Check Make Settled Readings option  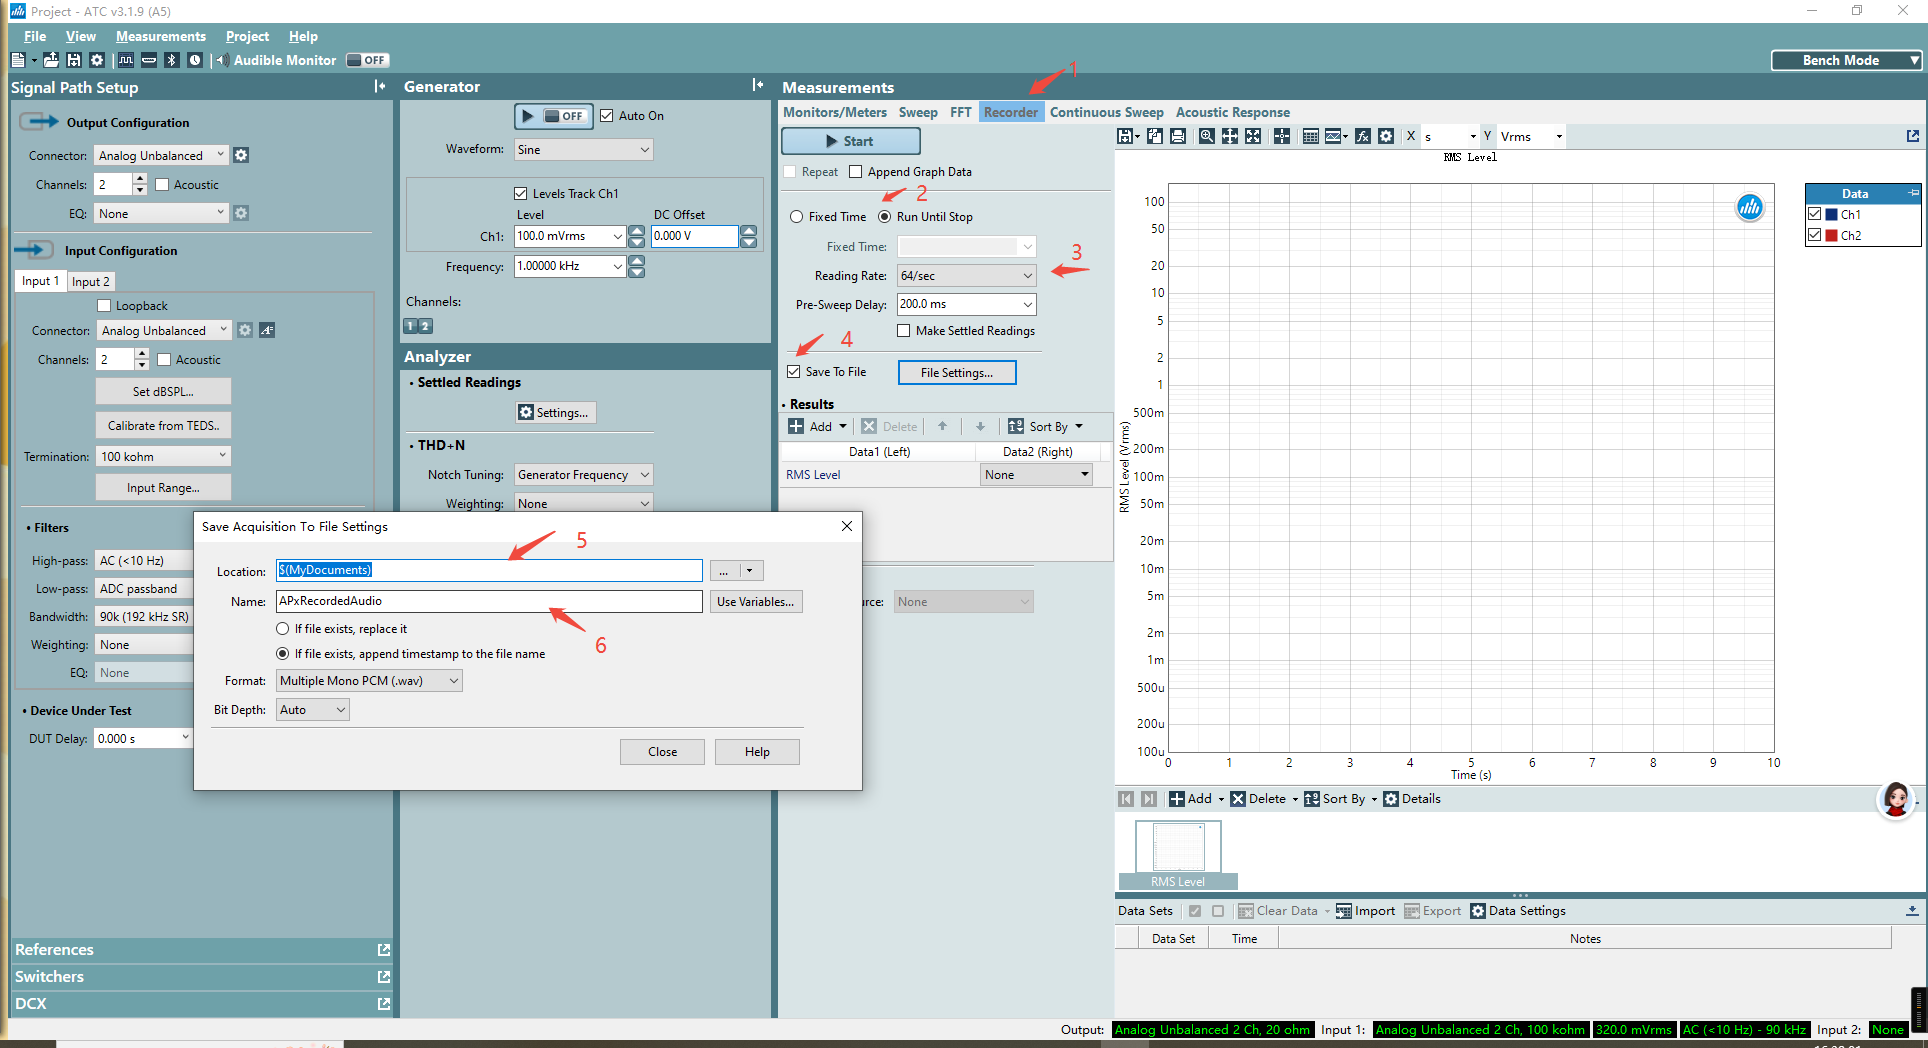pos(904,331)
